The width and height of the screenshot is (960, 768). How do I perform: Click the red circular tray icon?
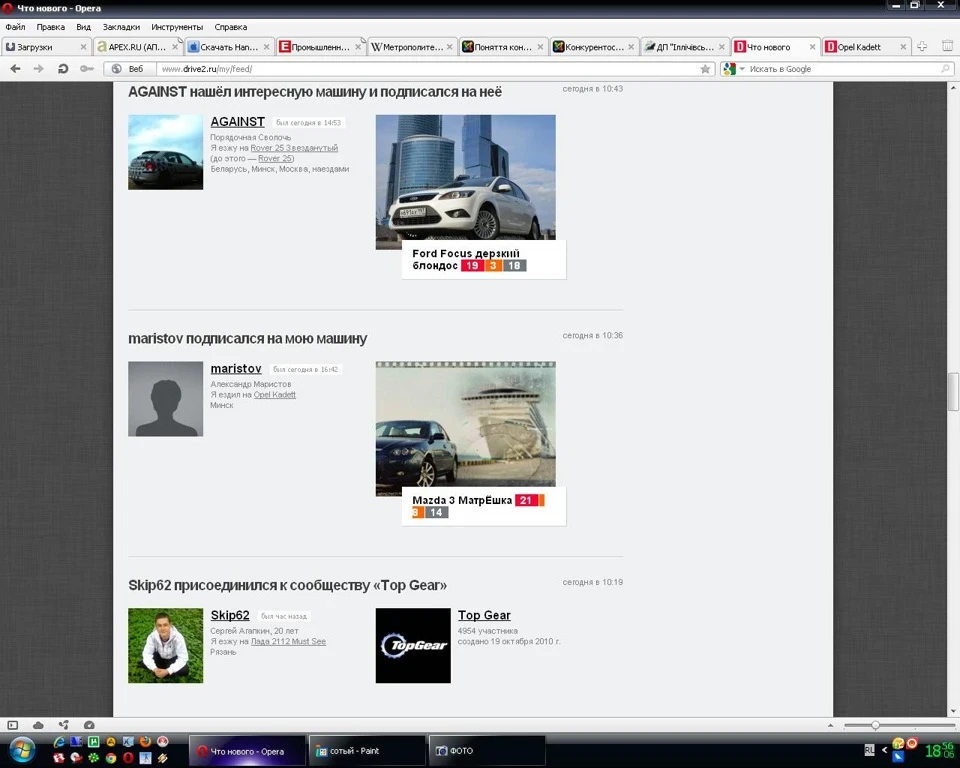pos(912,743)
